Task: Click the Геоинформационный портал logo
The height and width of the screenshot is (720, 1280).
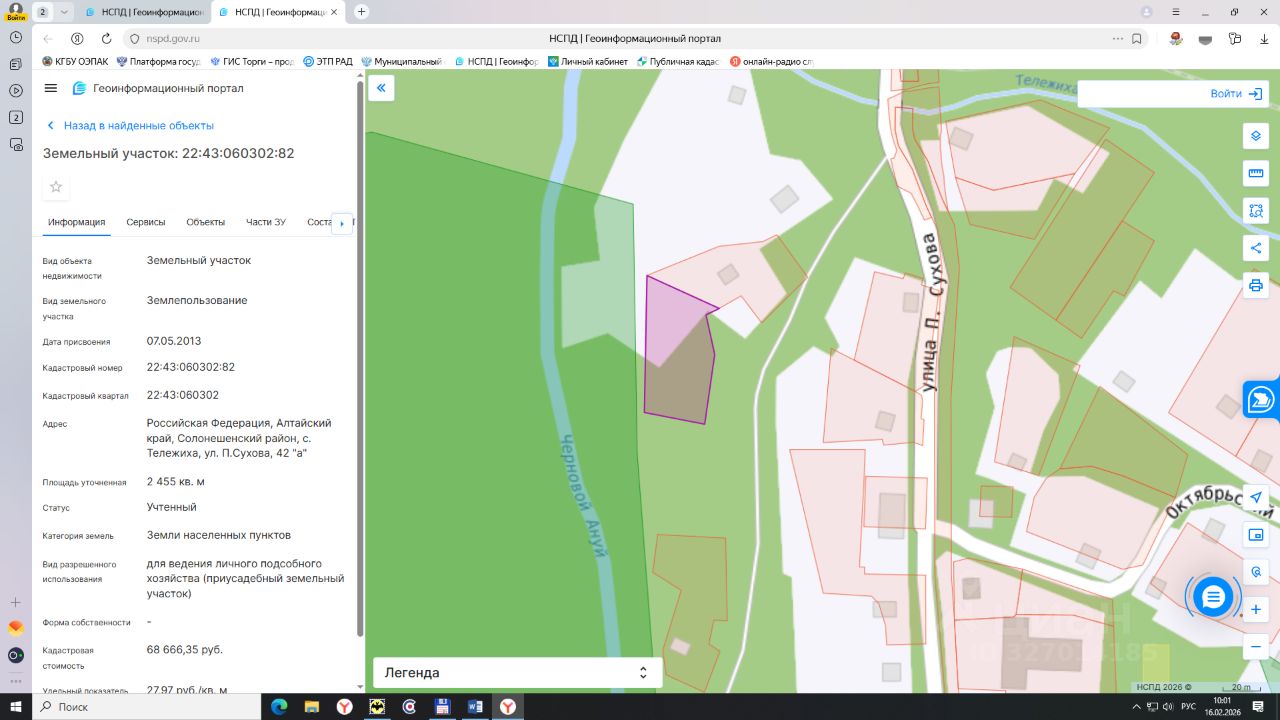Action: tap(158, 88)
